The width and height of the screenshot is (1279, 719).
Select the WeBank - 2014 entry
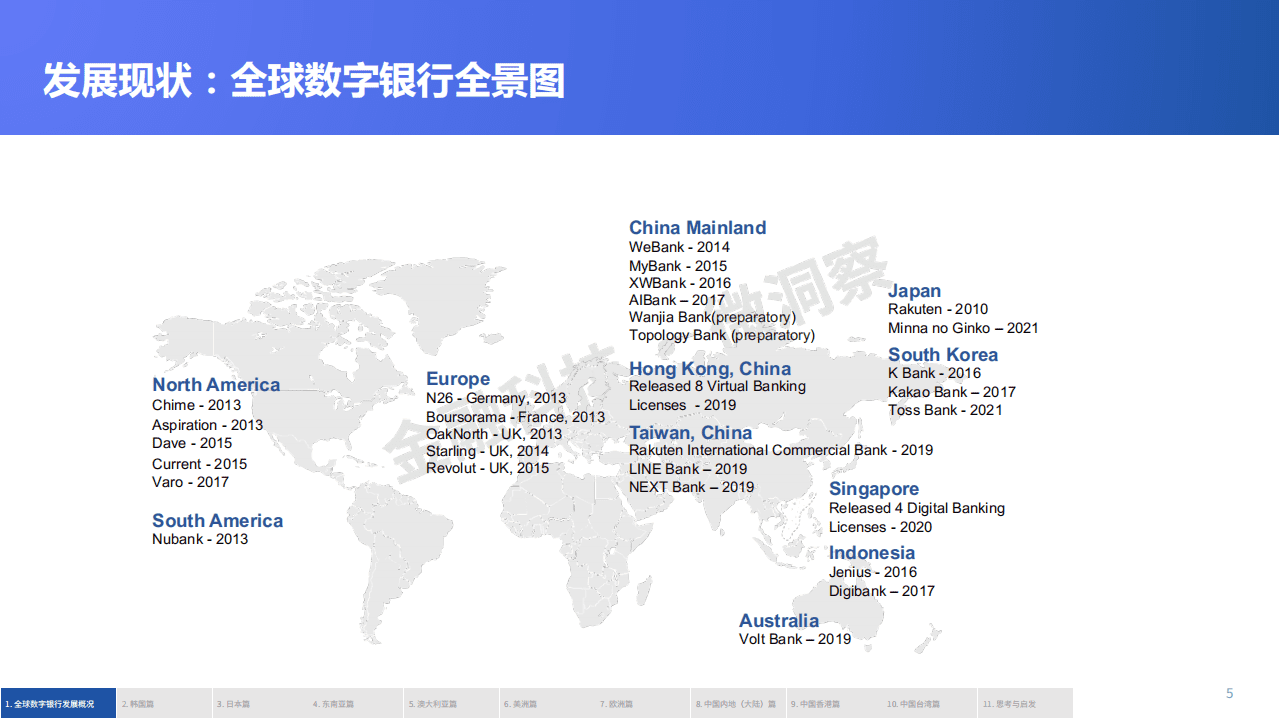pos(678,247)
